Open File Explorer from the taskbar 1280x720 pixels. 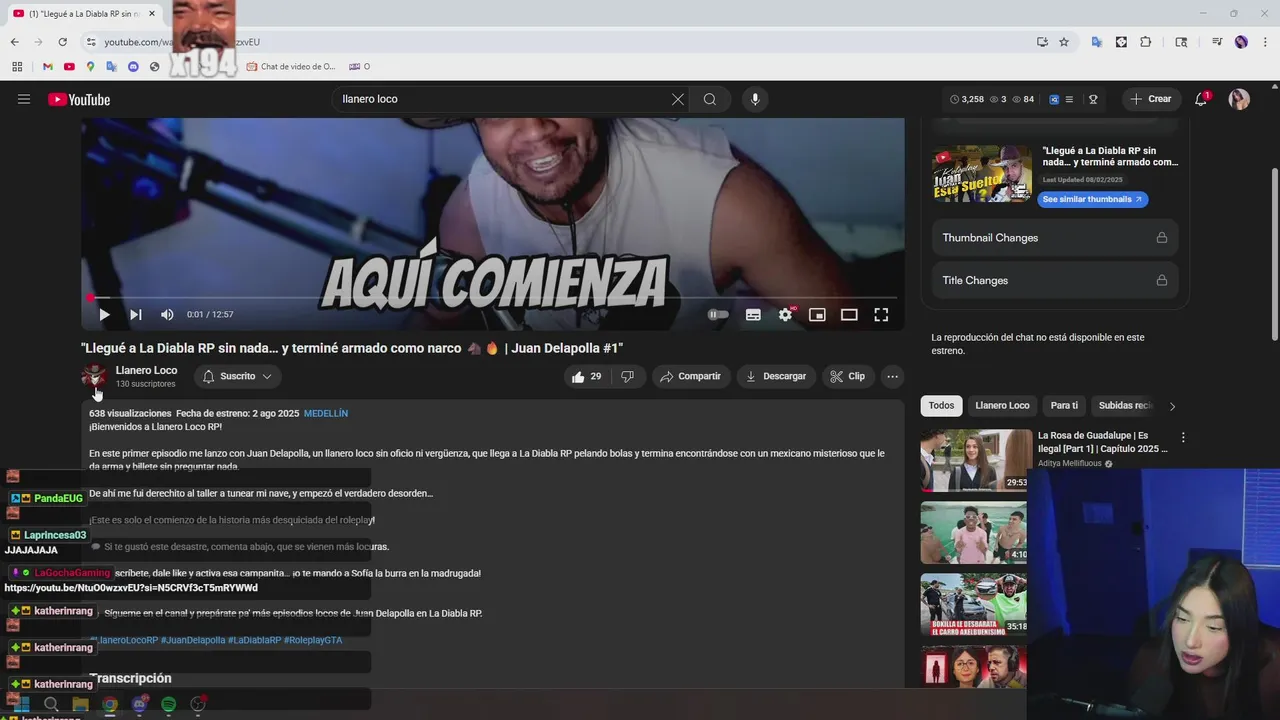[x=80, y=704]
